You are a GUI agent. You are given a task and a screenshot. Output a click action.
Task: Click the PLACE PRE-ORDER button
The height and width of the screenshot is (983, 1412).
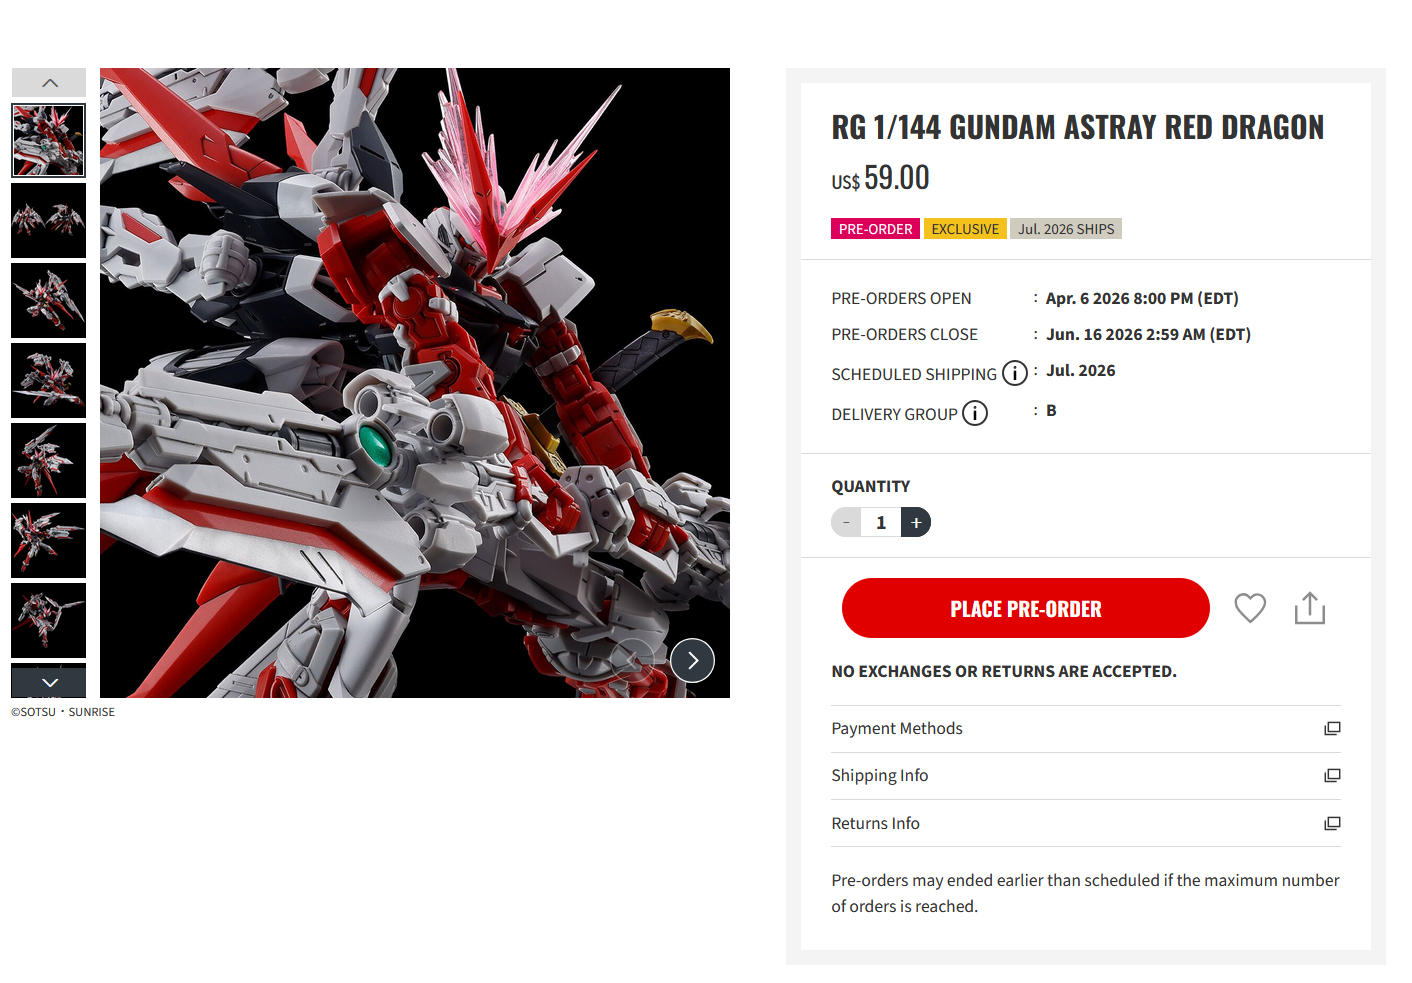pos(1026,608)
